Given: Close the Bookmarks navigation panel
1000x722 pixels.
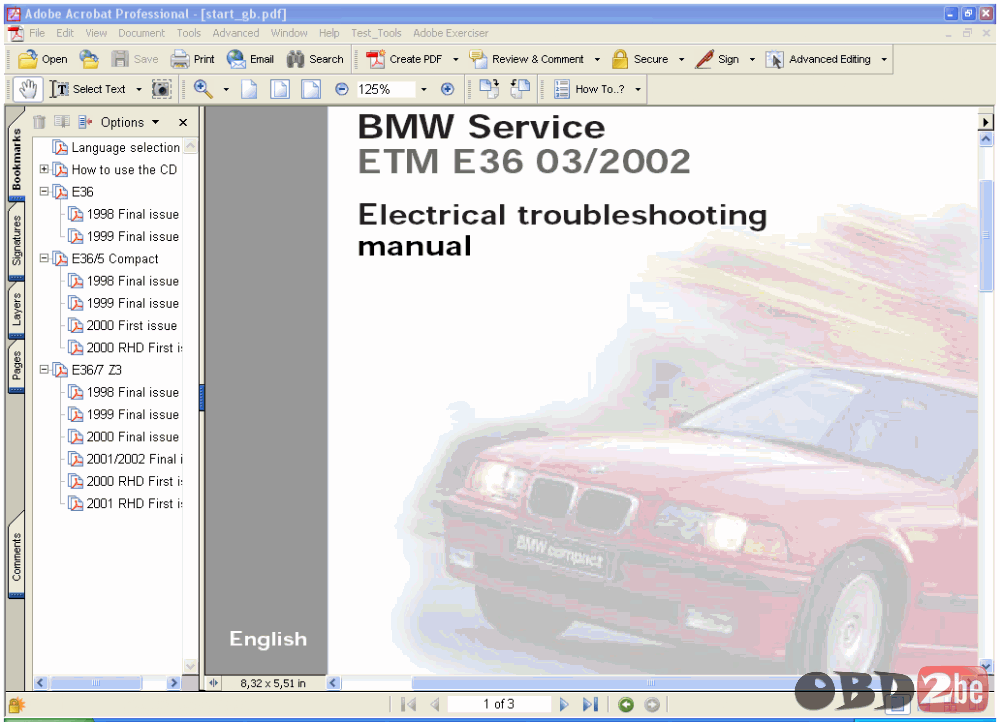Looking at the screenshot, I should tap(183, 122).
